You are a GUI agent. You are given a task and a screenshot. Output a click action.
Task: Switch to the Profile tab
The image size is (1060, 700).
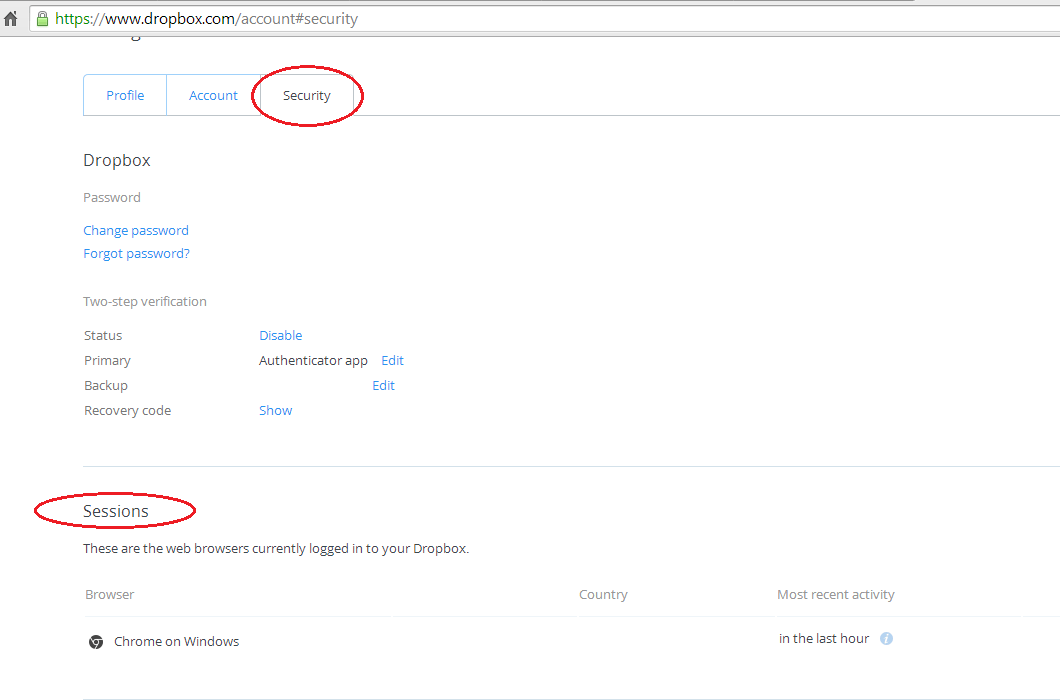[x=125, y=96]
